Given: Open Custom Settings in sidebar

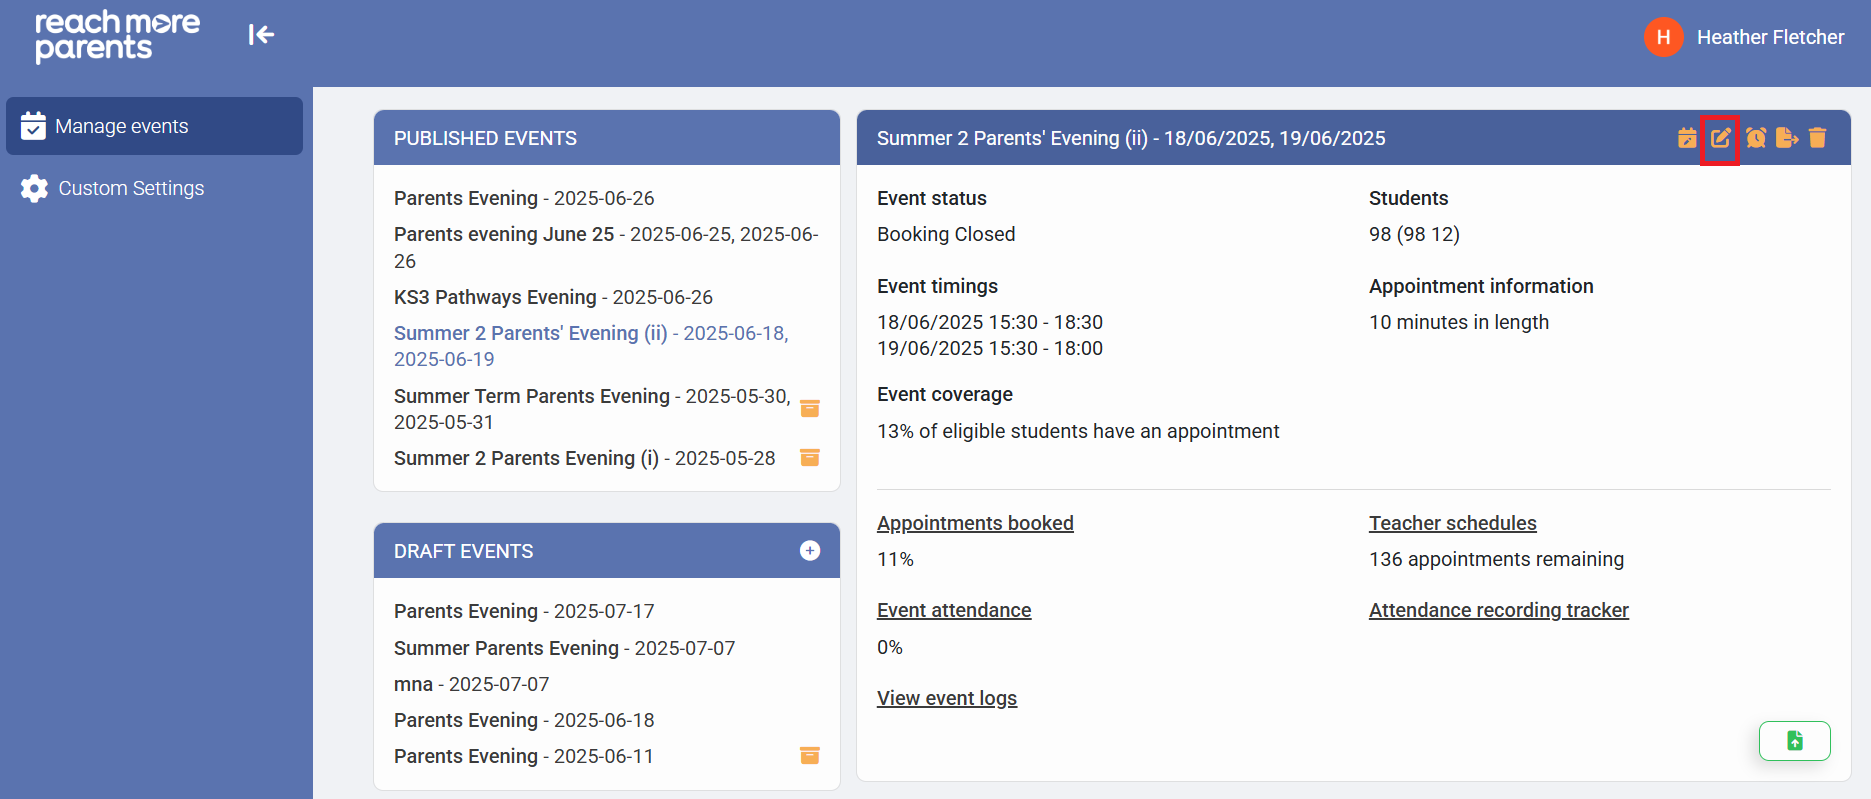Looking at the screenshot, I should [x=130, y=188].
